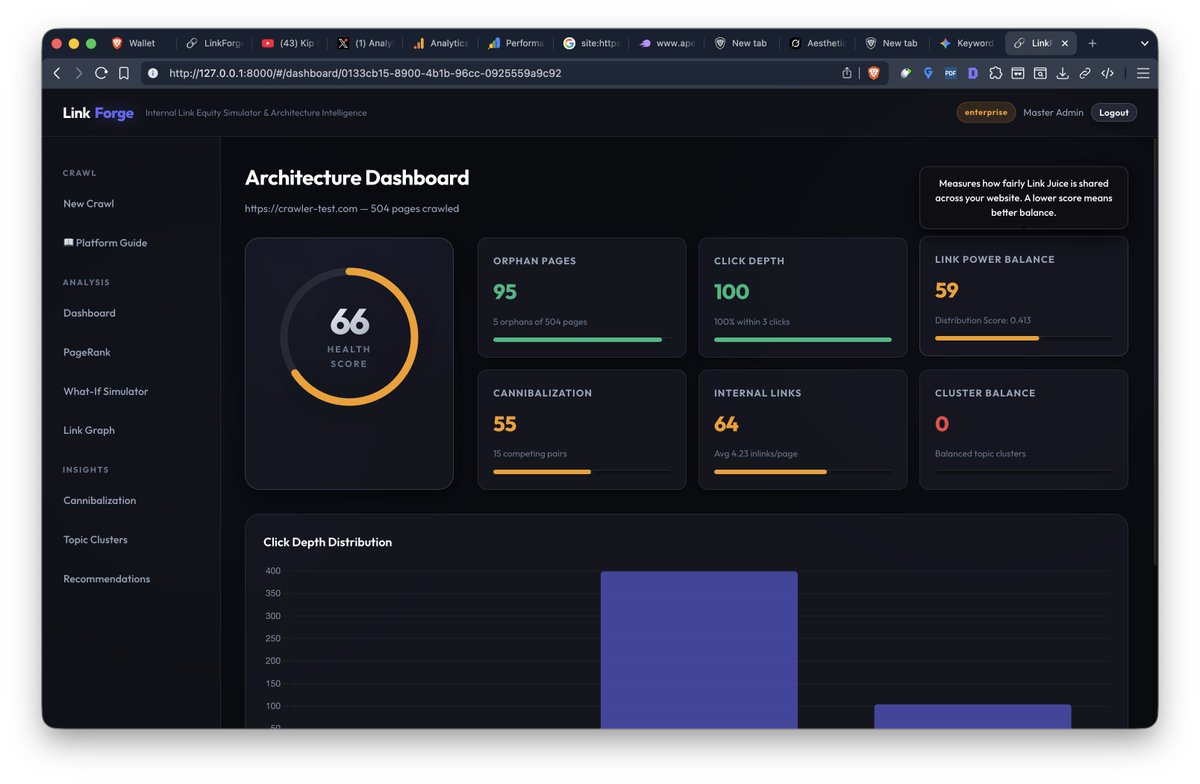Click the shorter right bar in chart
This screenshot has width=1200, height=784.
point(972,716)
